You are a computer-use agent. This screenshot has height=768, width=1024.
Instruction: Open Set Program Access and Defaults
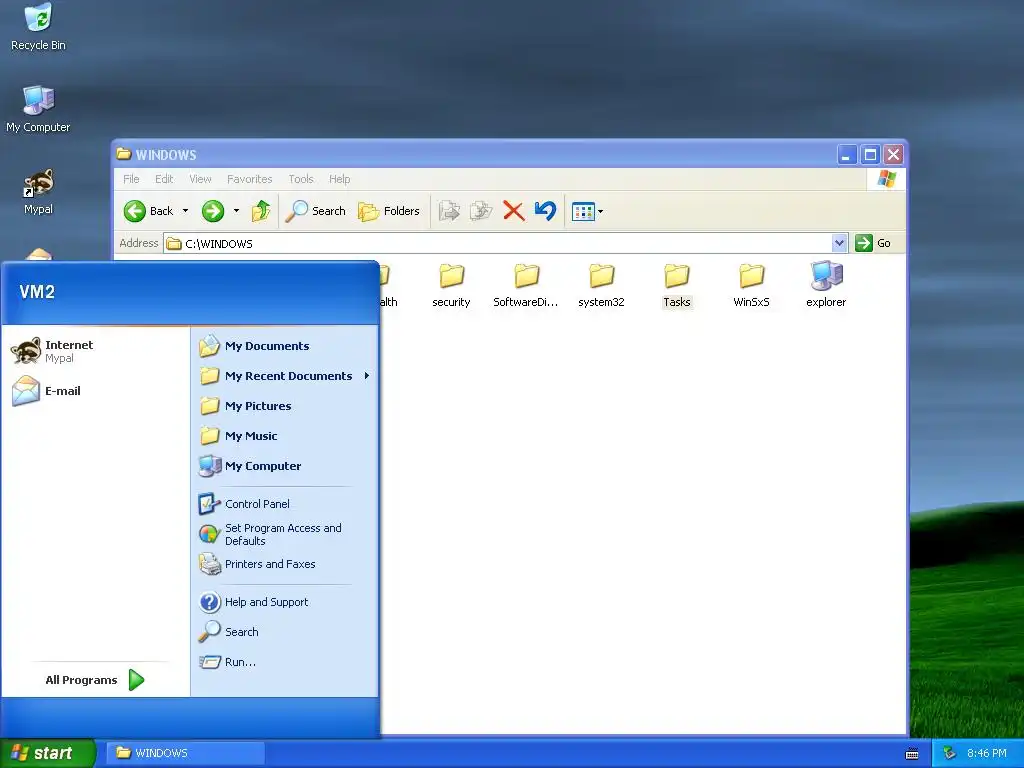pyautogui.click(x=285, y=534)
